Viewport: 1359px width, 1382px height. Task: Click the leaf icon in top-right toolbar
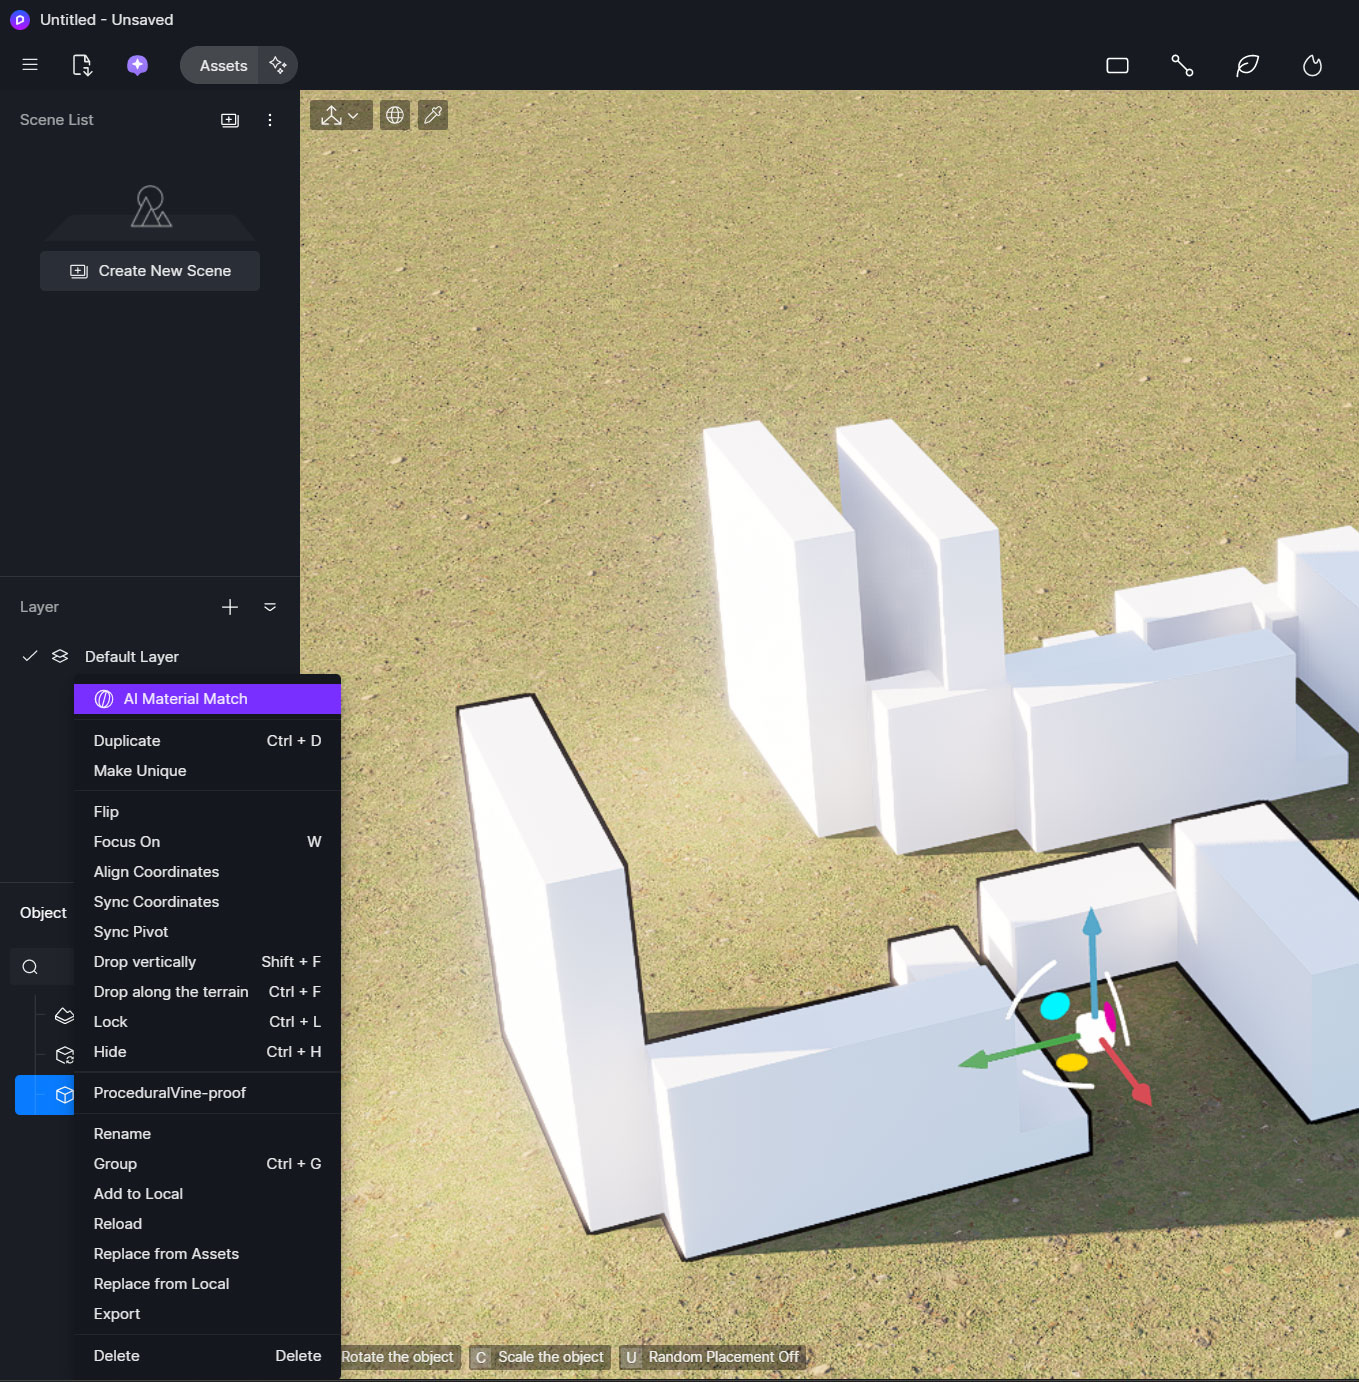click(1247, 66)
